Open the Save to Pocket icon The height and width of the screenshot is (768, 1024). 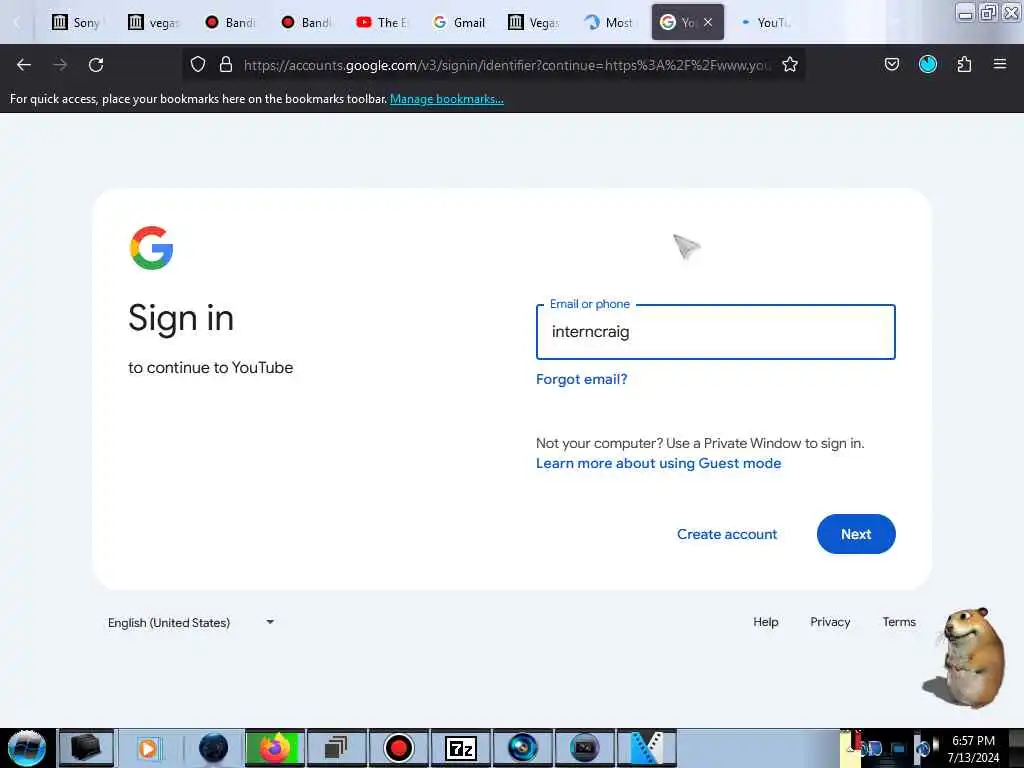pos(891,64)
